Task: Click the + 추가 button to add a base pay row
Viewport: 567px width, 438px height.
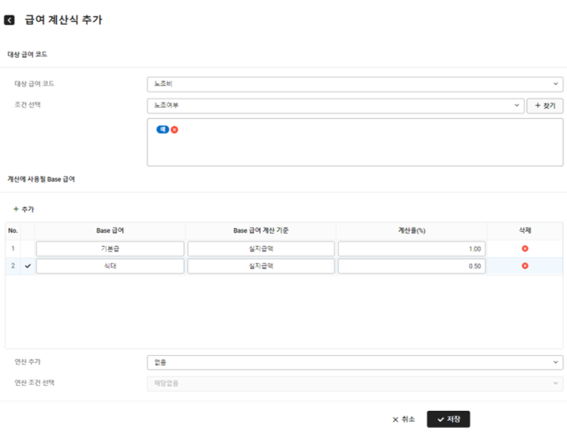Action: point(24,209)
